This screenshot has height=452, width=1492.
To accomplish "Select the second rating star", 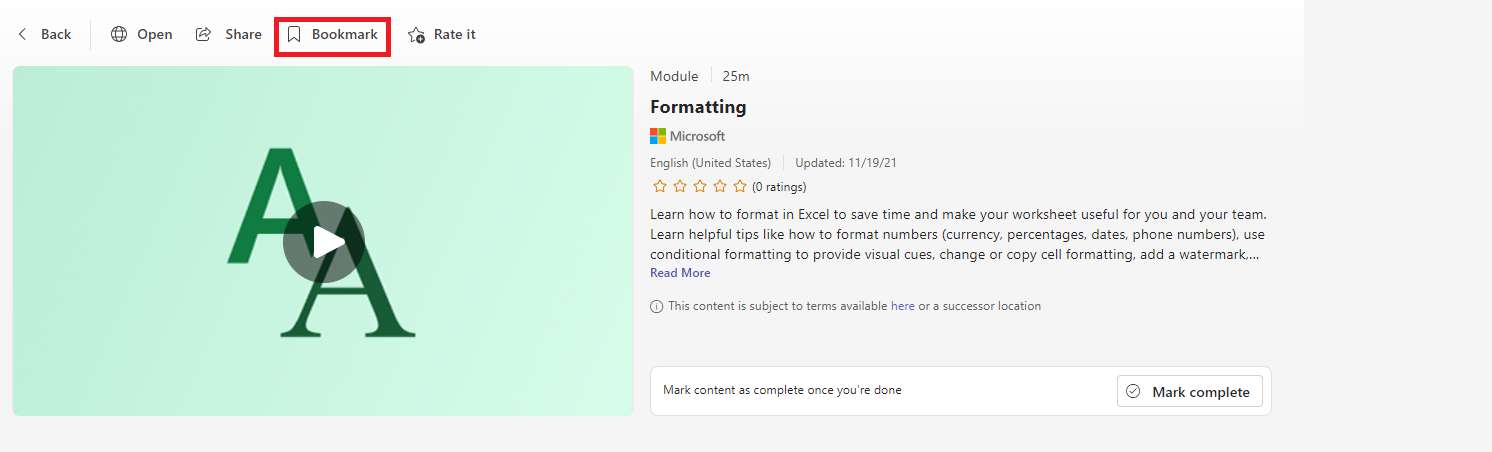I will (680, 186).
